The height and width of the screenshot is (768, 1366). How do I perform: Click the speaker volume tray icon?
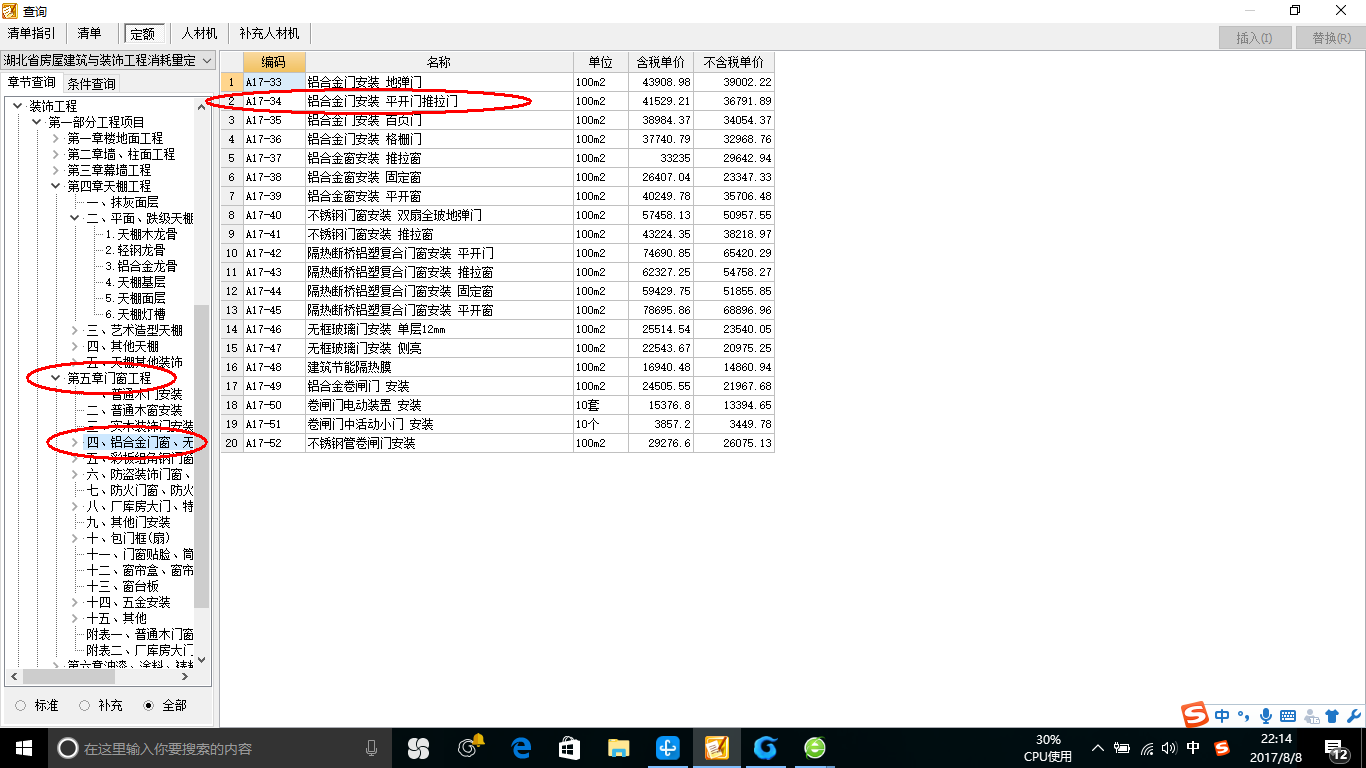pos(1169,748)
